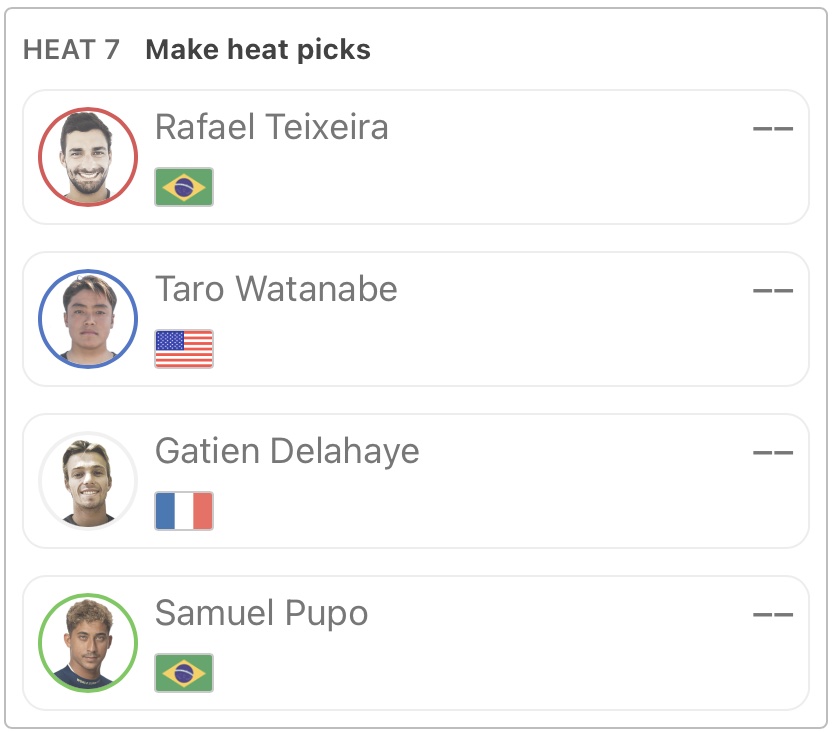Click Taro Watanabe's profile photo
Screen dimensions: 834x732
tap(88, 319)
